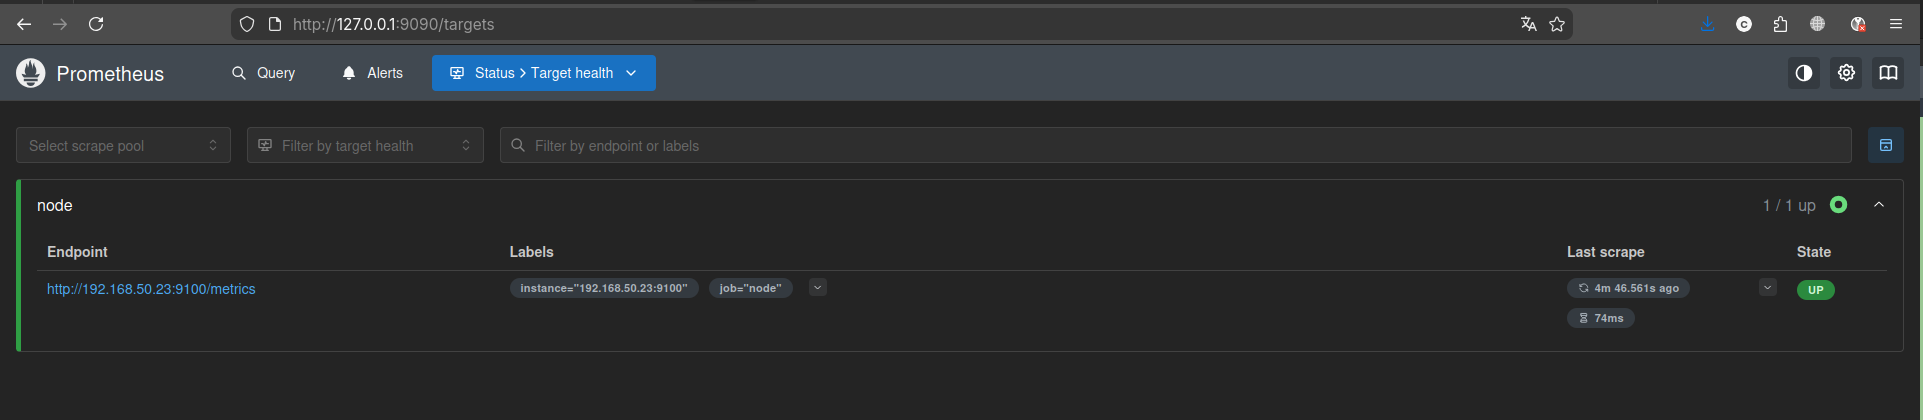The height and width of the screenshot is (420, 1923).
Task: Bookmark this page with the star icon
Action: (x=1557, y=24)
